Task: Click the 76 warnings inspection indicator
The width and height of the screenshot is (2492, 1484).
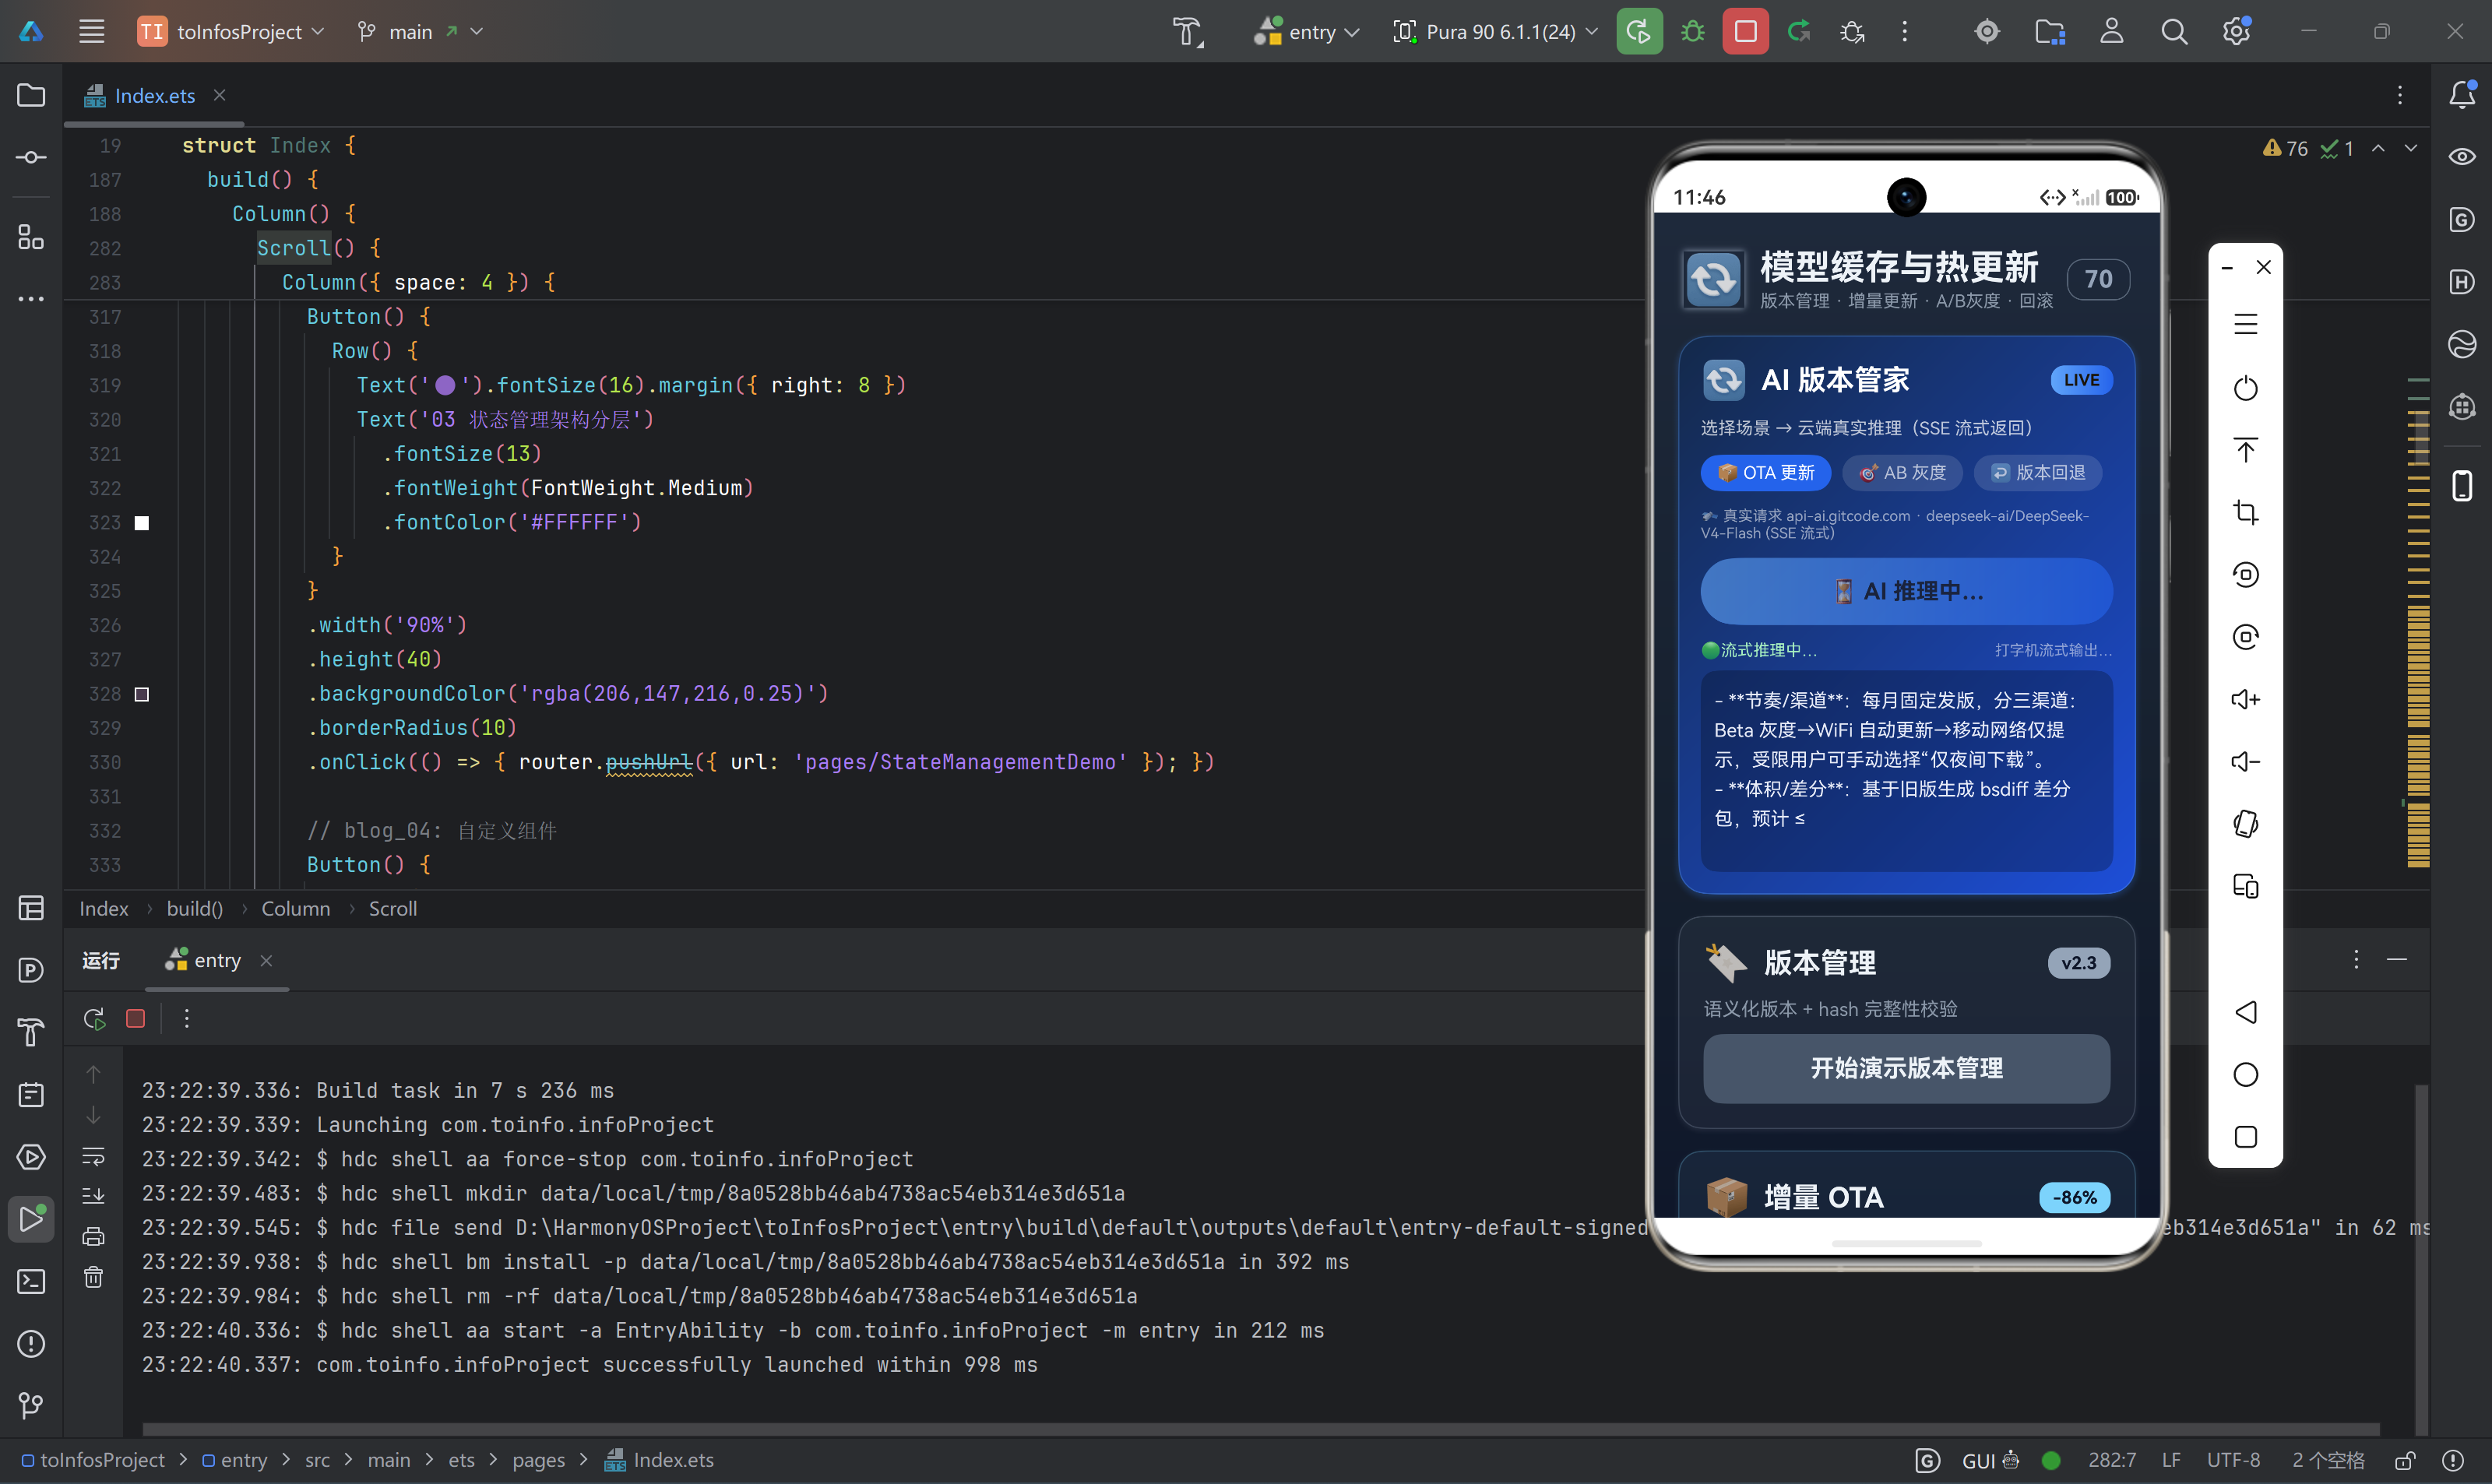Action: click(2285, 149)
